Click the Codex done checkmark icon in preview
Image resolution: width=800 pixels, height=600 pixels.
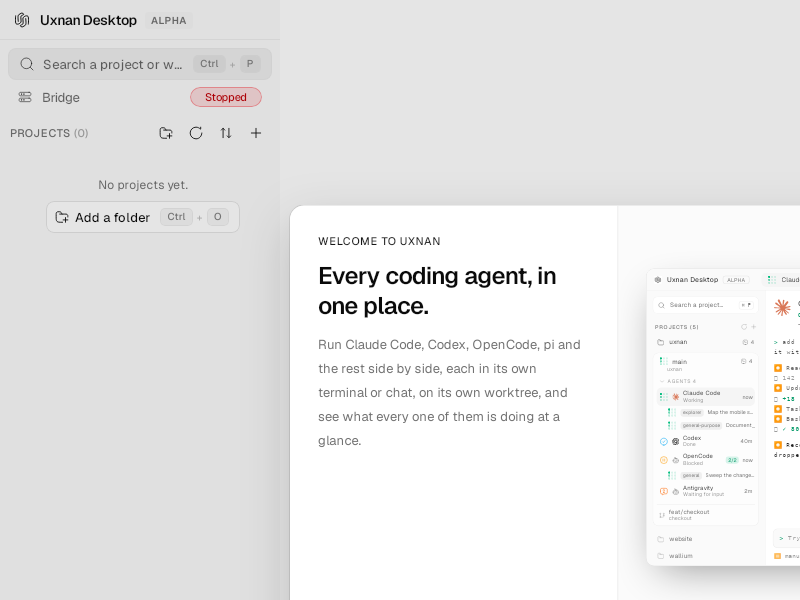(664, 441)
